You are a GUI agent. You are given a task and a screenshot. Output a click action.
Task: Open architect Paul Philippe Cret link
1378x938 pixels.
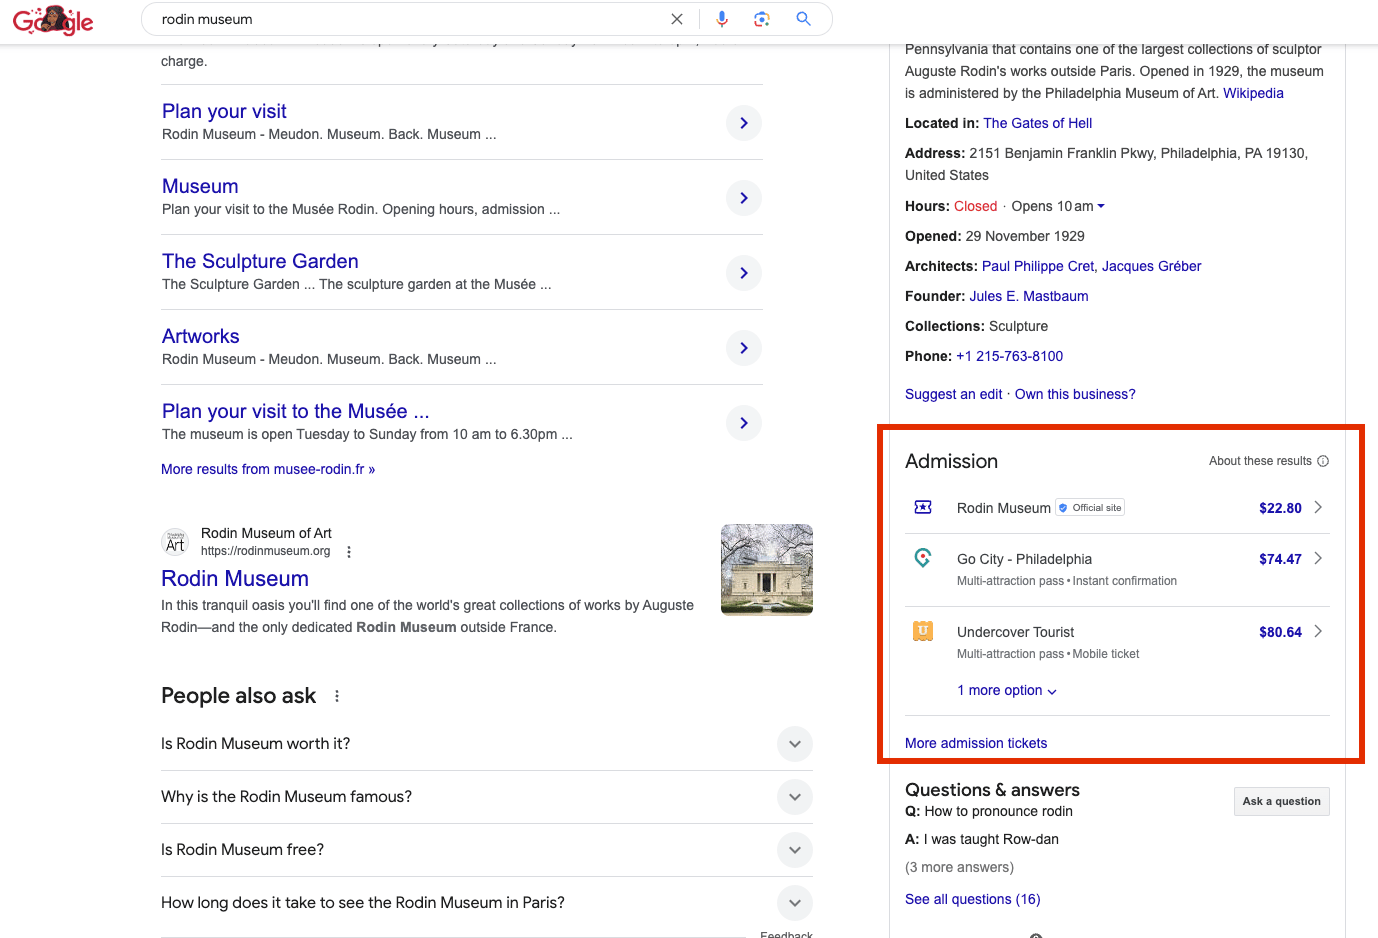1038,266
